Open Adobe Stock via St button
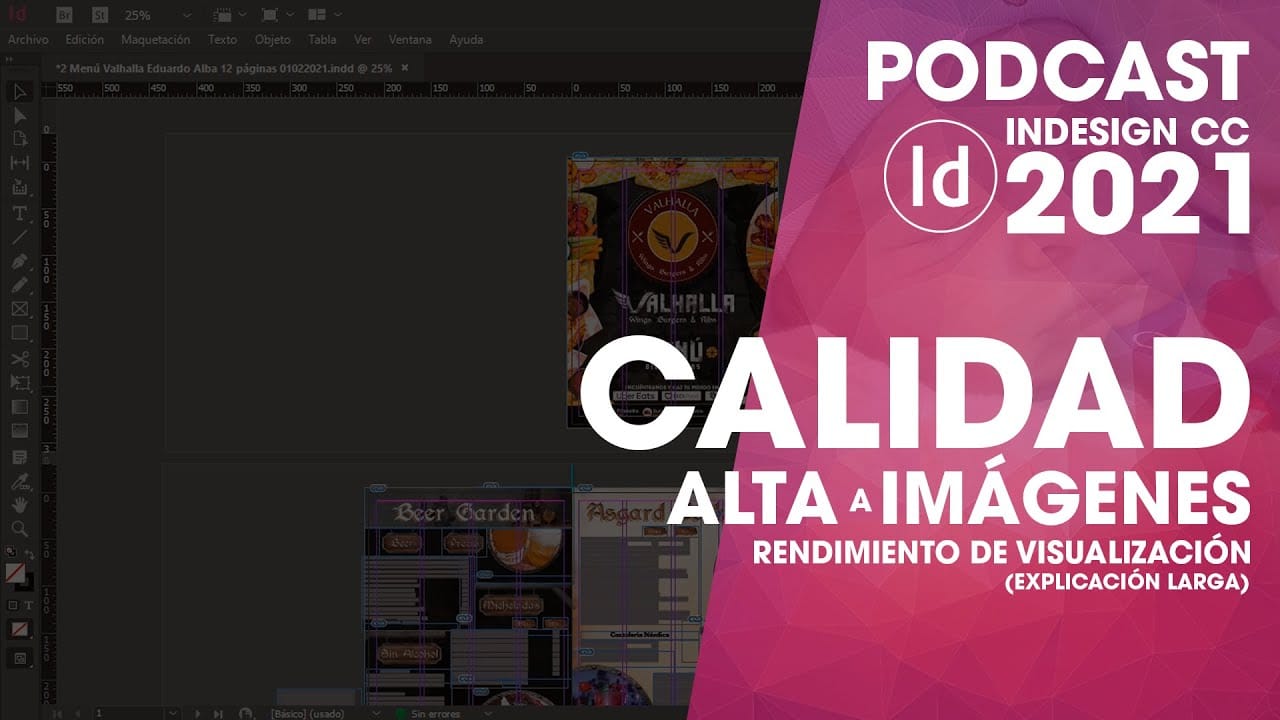 (99, 15)
